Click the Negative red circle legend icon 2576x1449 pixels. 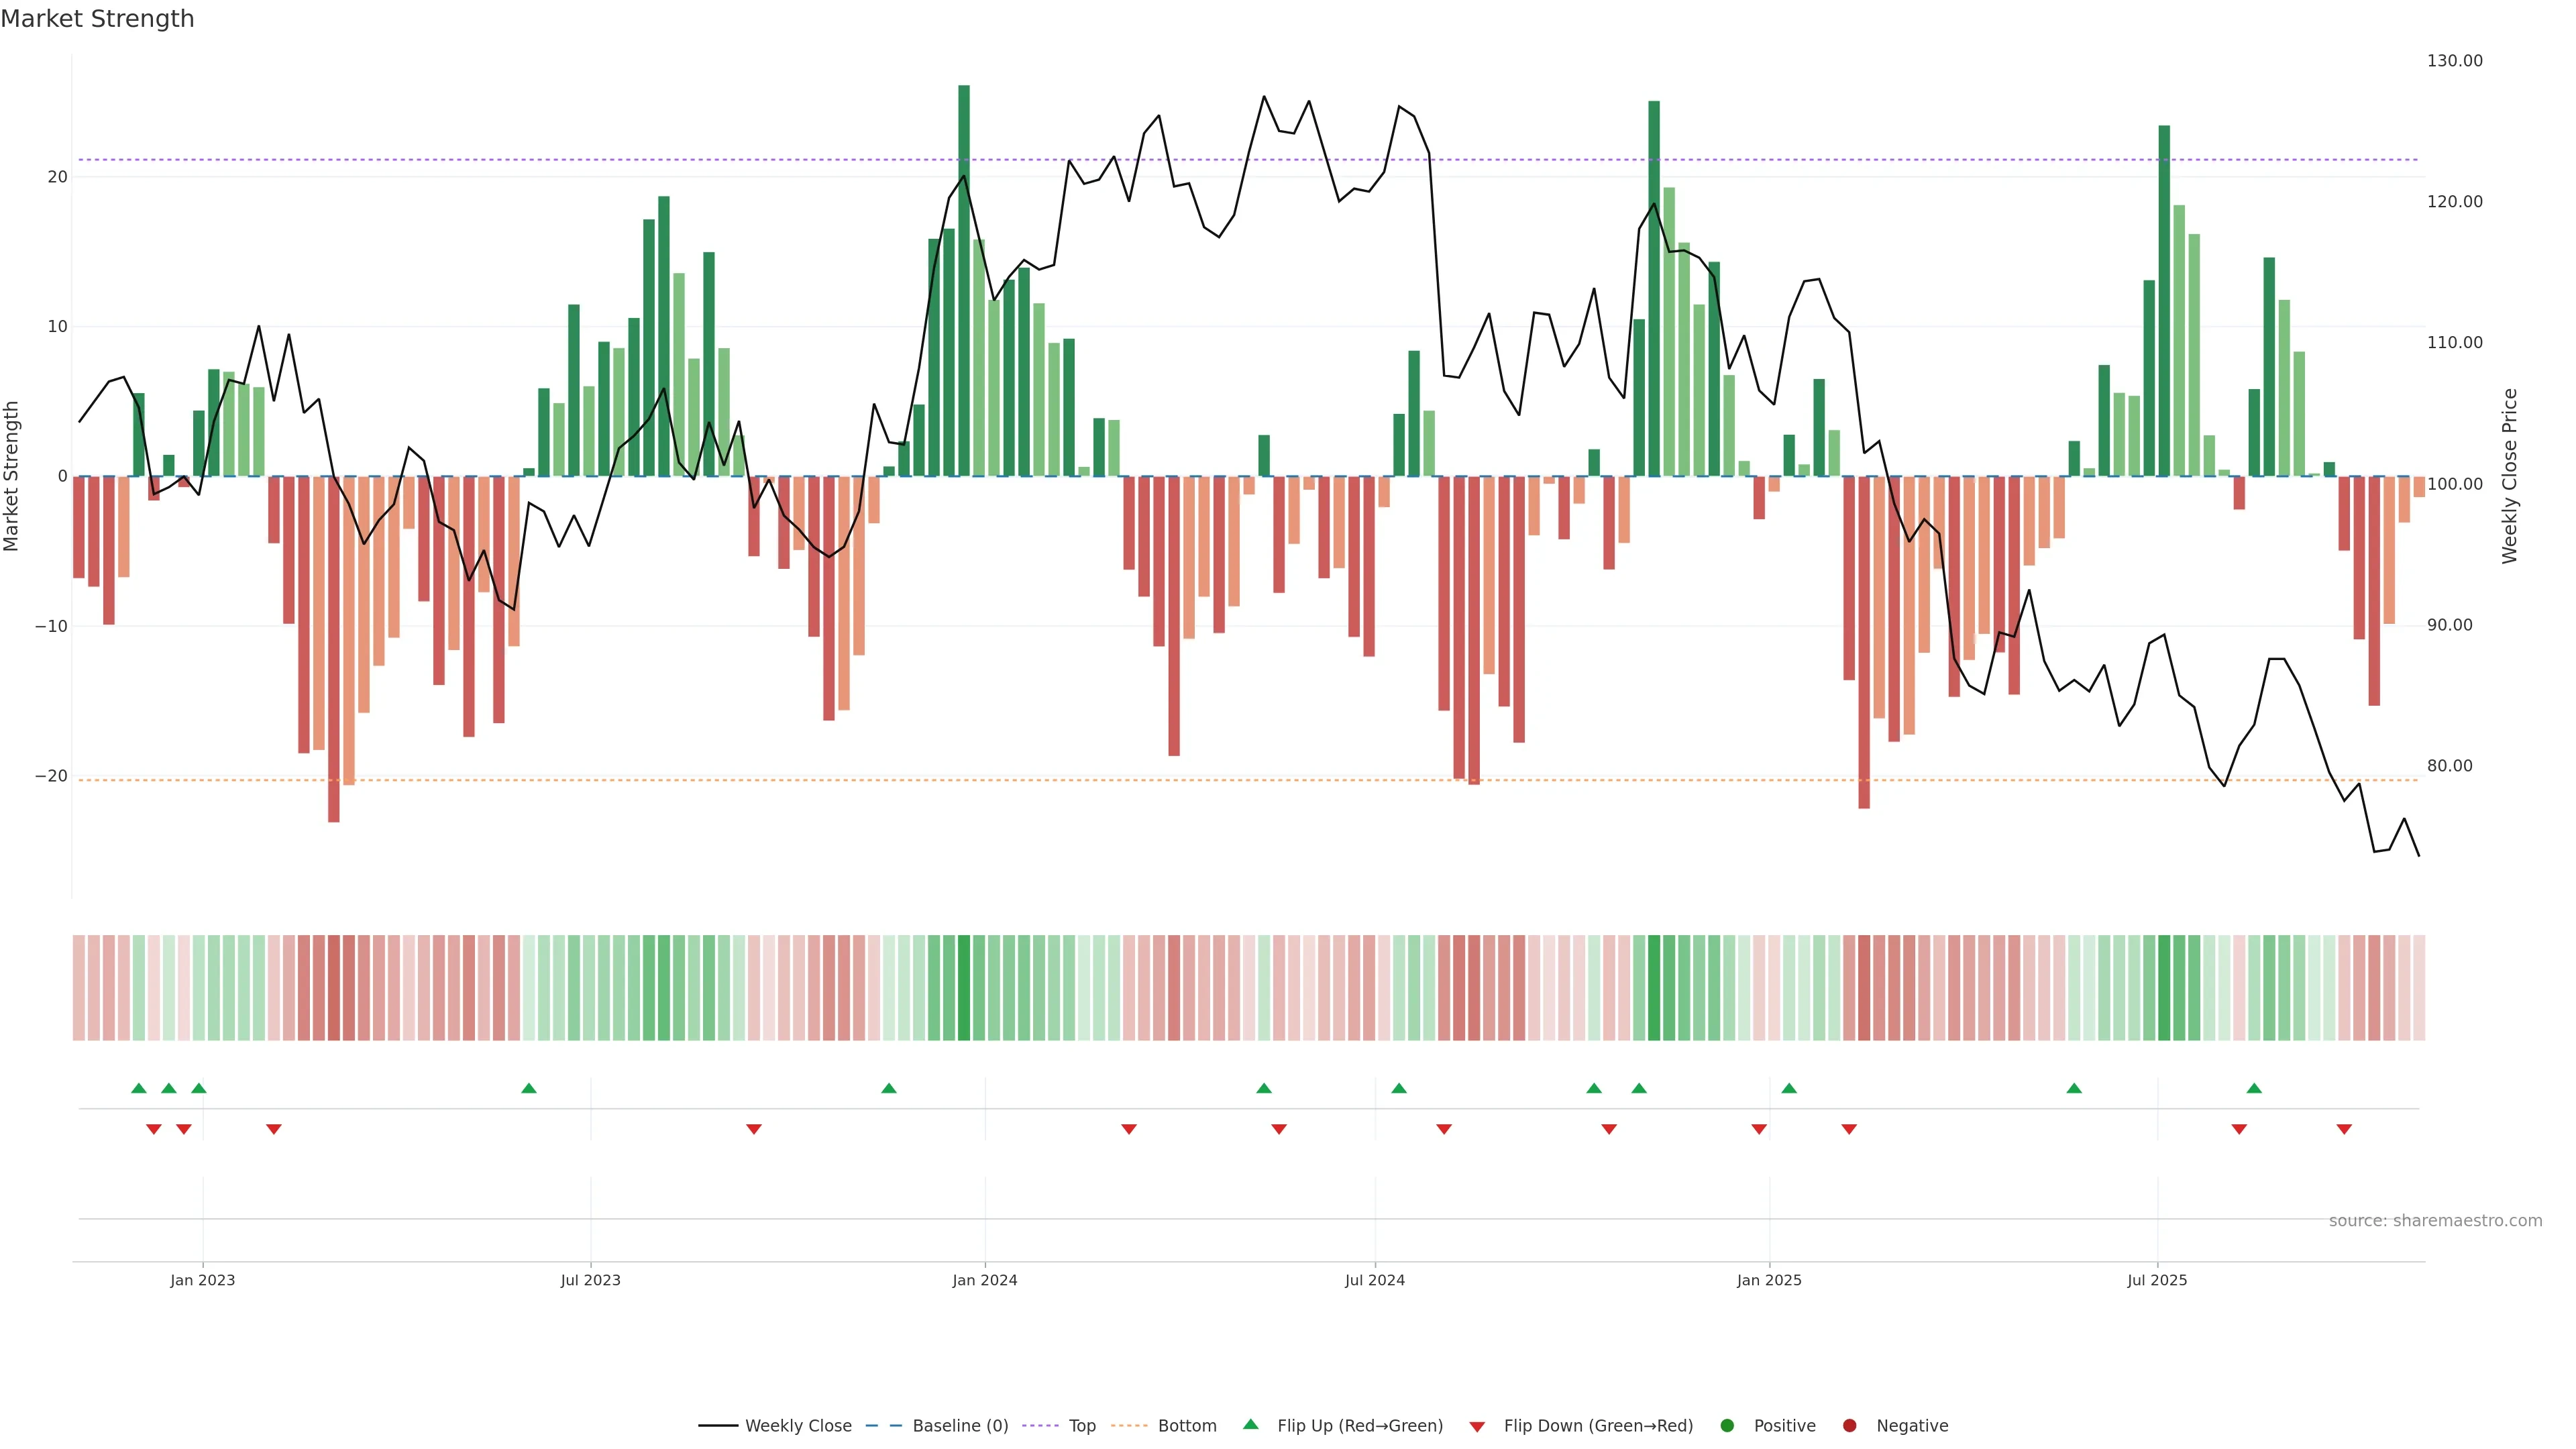1849,1426
